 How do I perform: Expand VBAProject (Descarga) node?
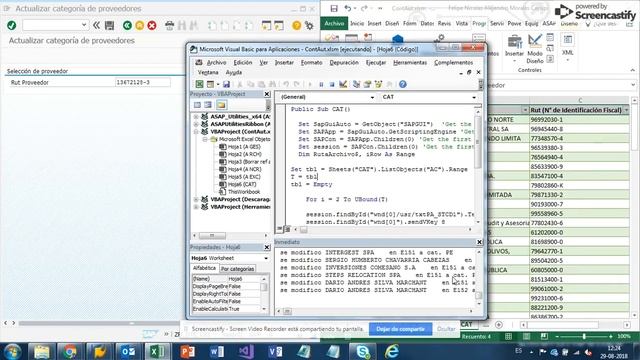[x=196, y=200]
